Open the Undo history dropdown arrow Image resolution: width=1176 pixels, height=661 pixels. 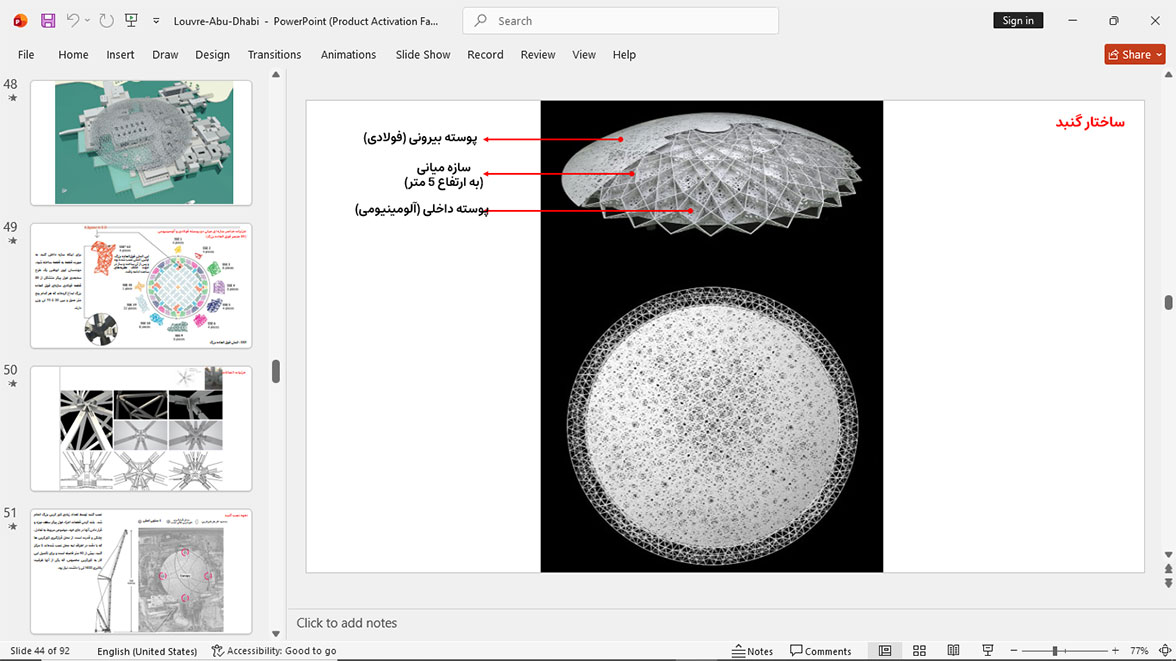point(87,21)
